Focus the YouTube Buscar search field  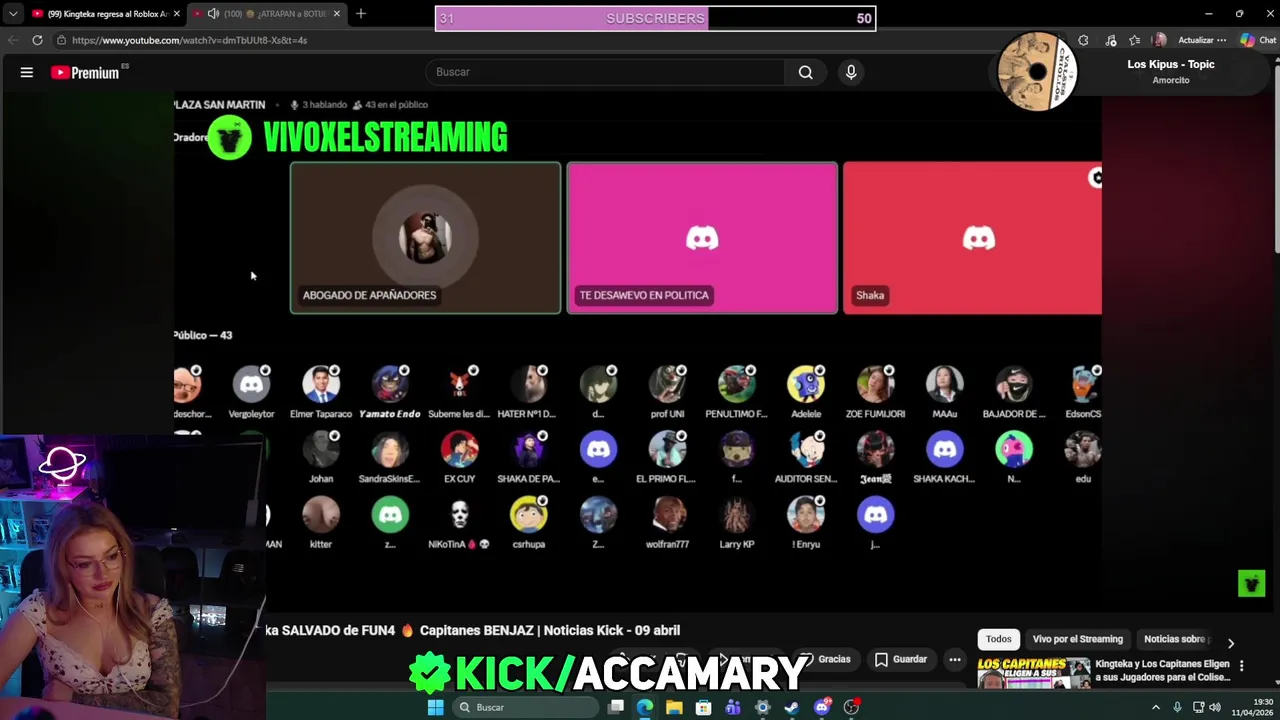[x=606, y=72]
